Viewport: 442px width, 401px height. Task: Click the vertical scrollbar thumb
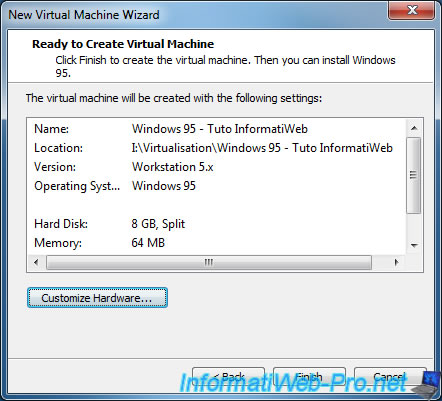coord(414,175)
